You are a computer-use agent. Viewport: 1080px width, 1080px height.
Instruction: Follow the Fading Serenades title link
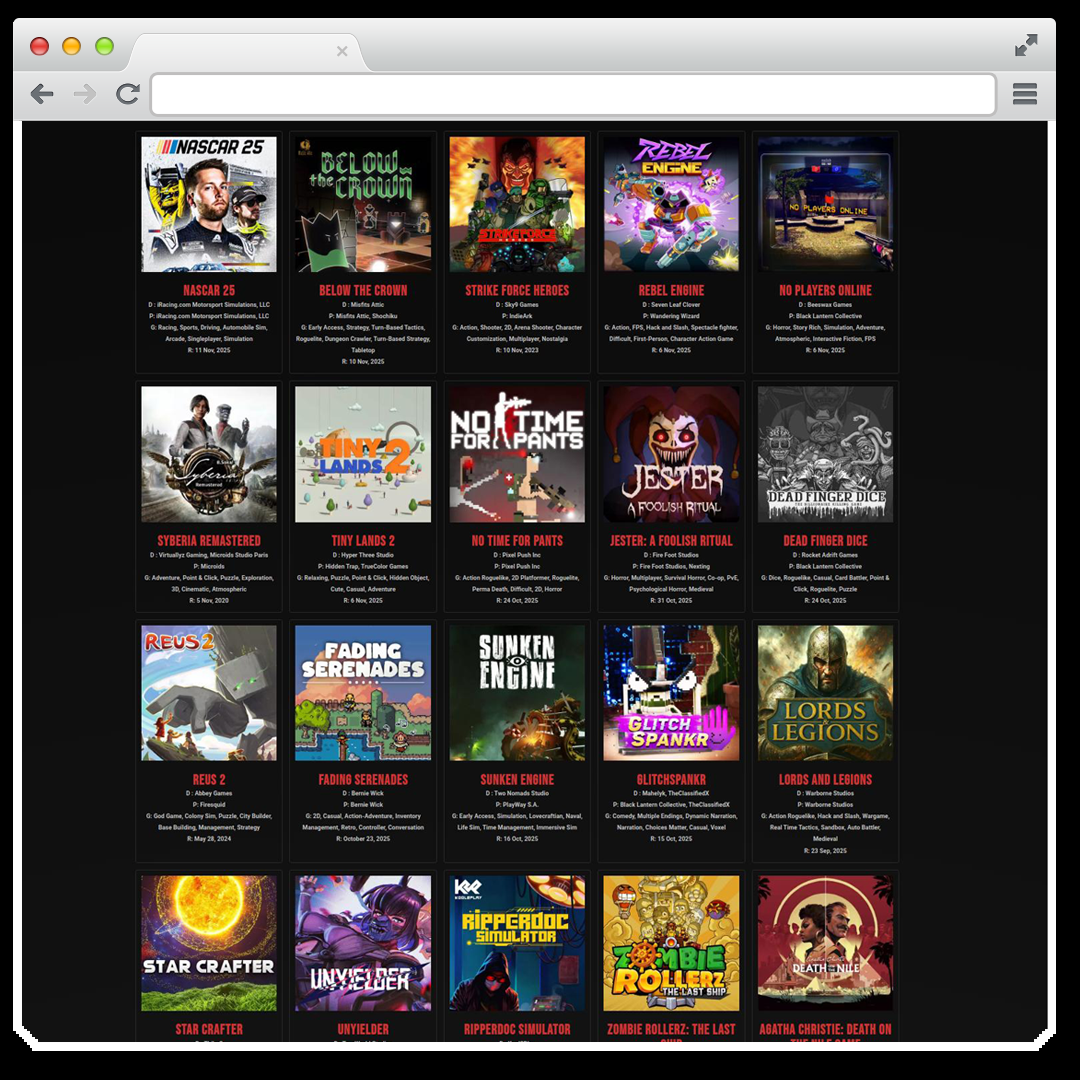pos(363,780)
